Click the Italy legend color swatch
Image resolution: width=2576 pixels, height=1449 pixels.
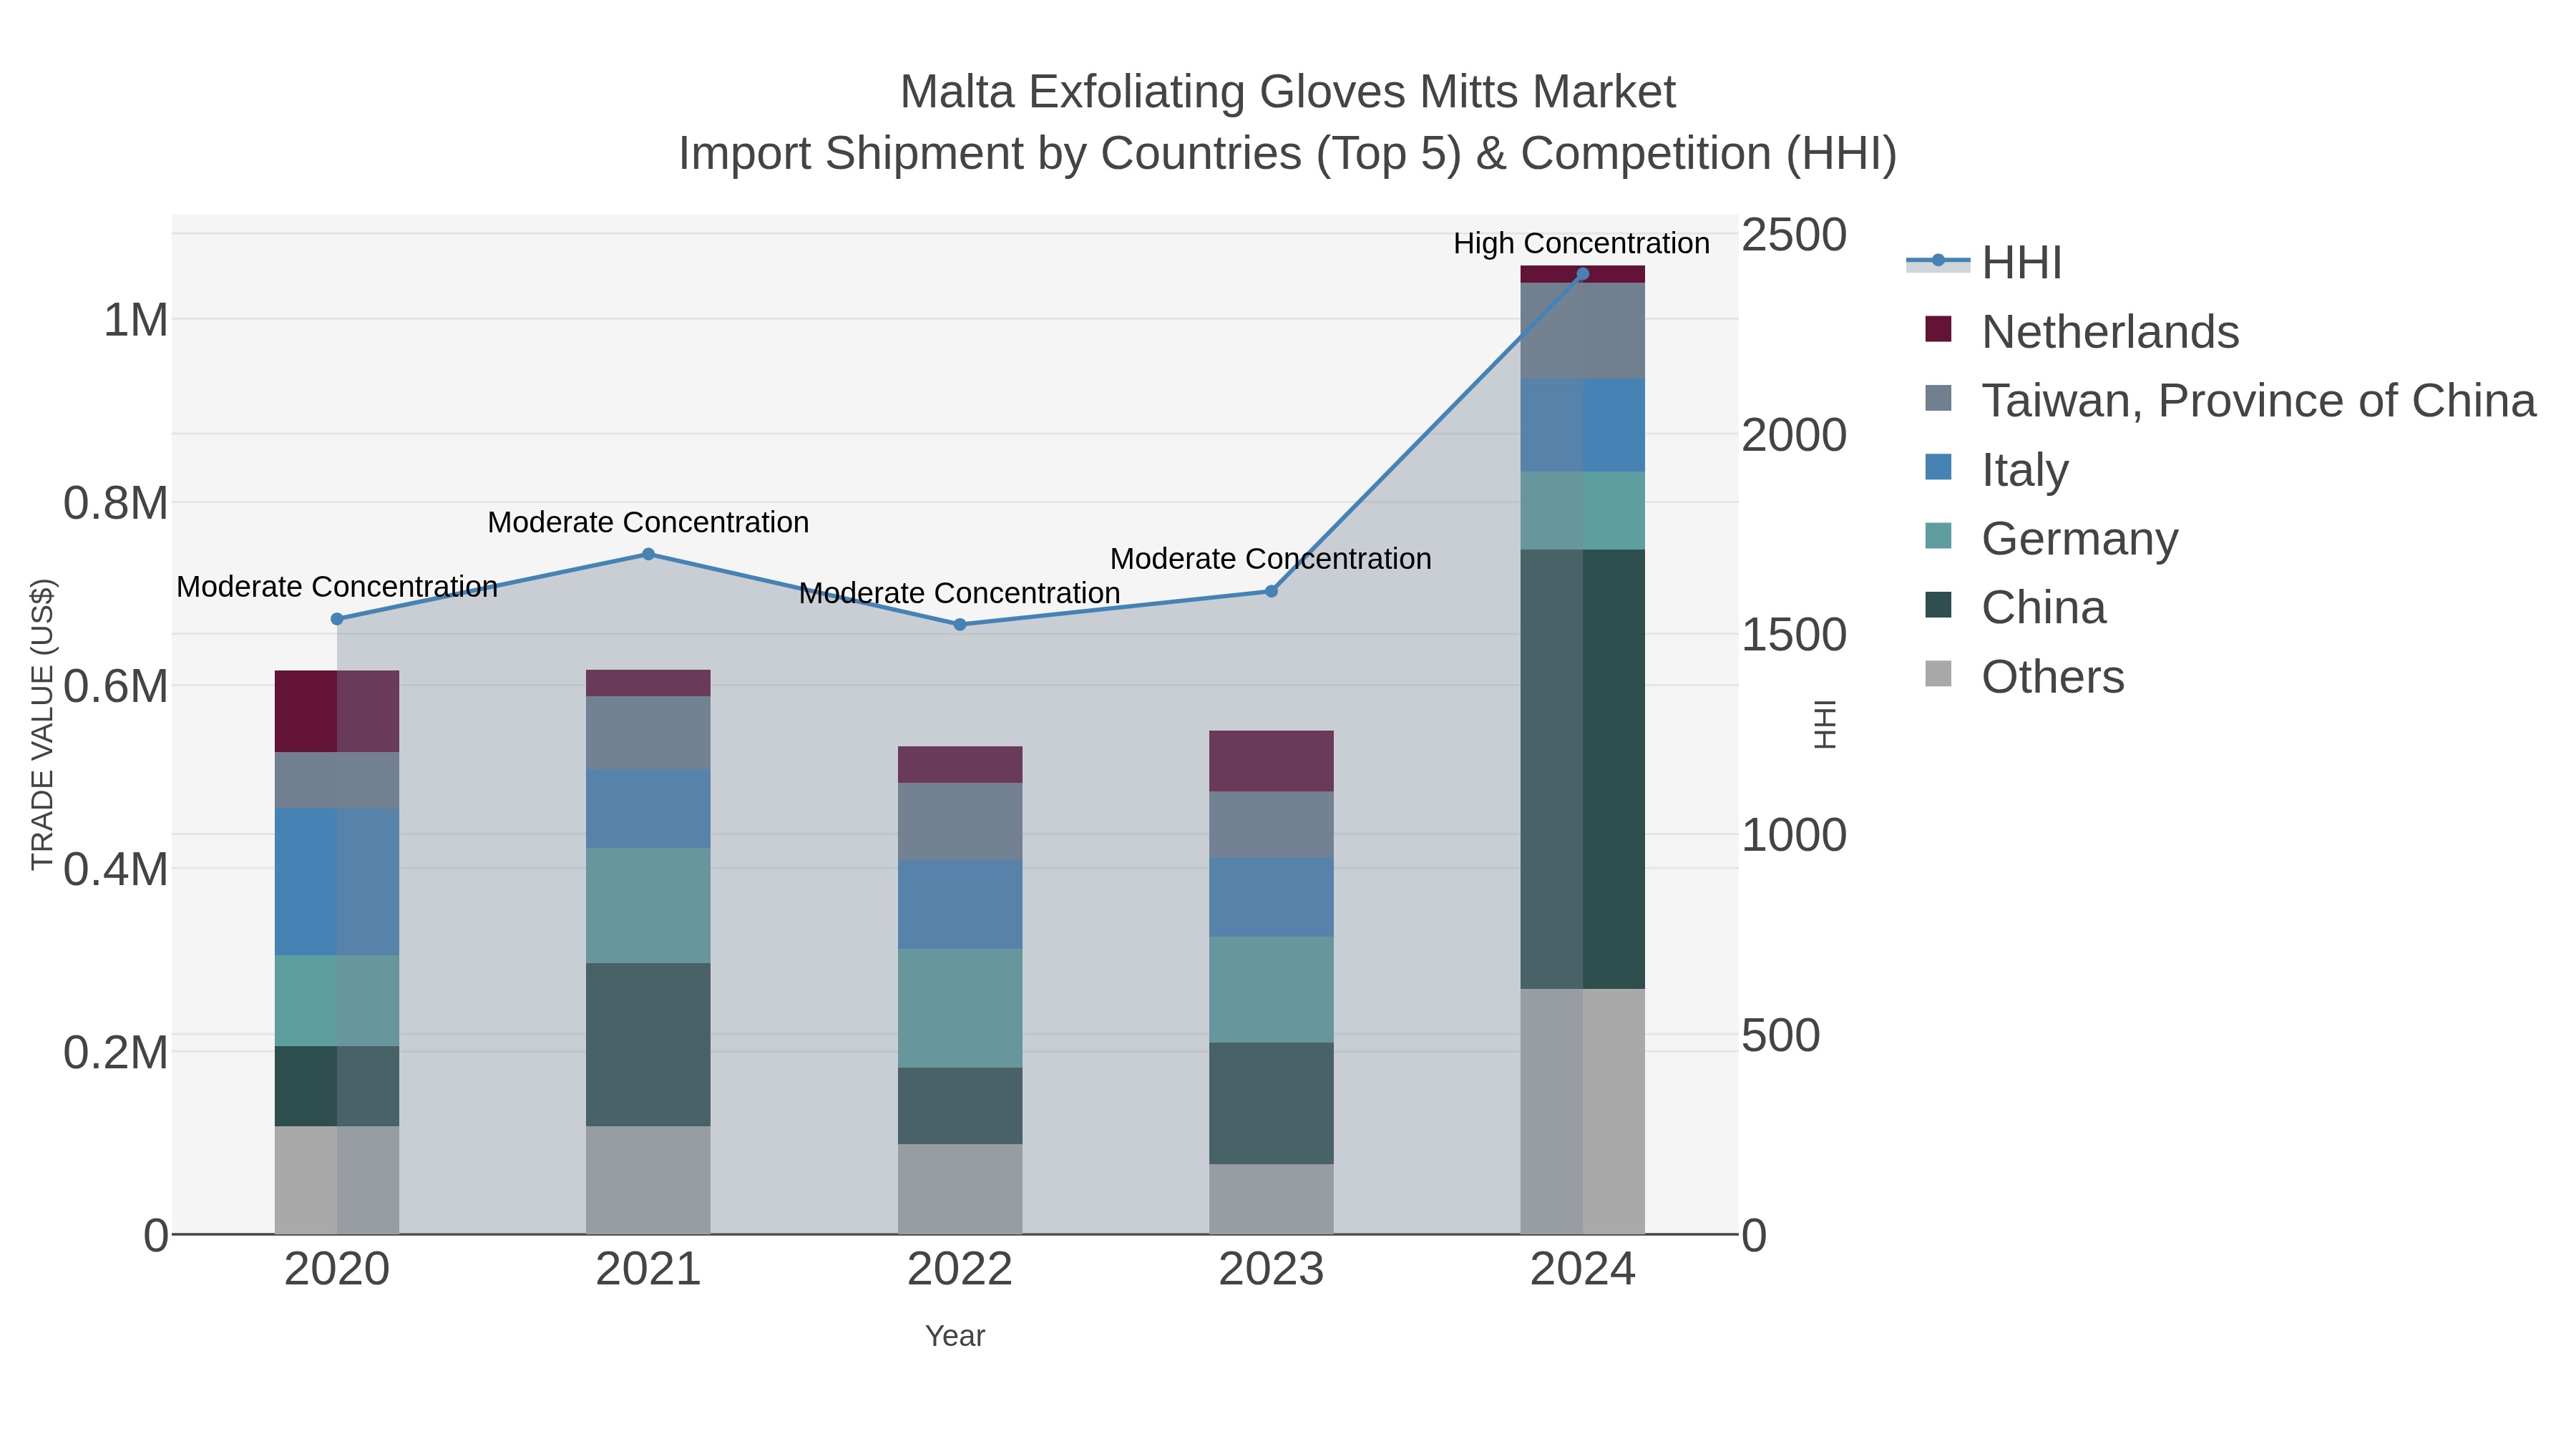1938,467
